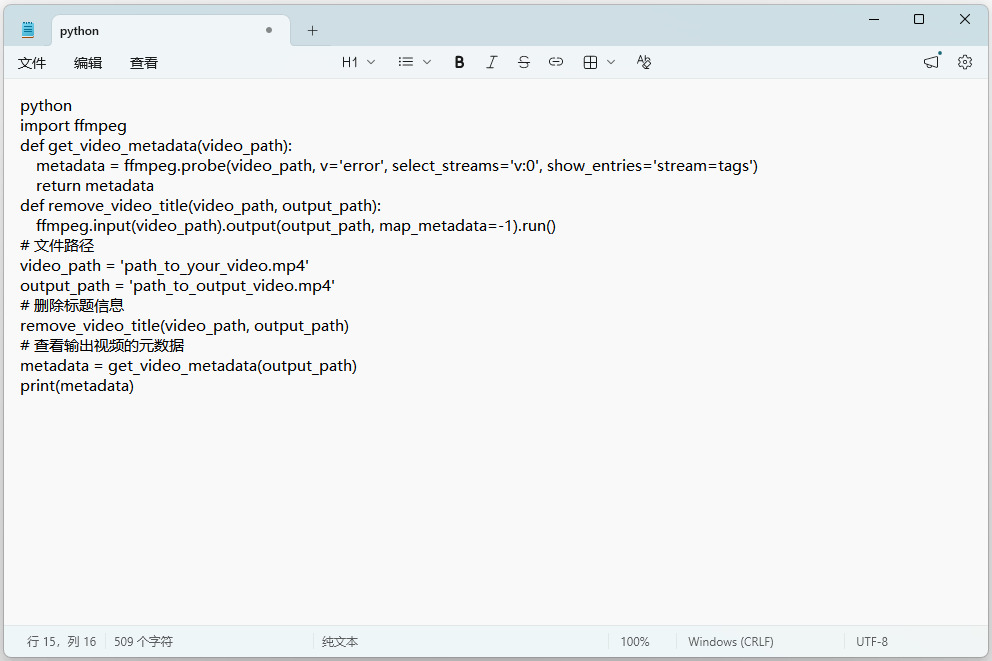This screenshot has height=661, width=992.
Task: Clear text formatting
Action: coord(643,62)
